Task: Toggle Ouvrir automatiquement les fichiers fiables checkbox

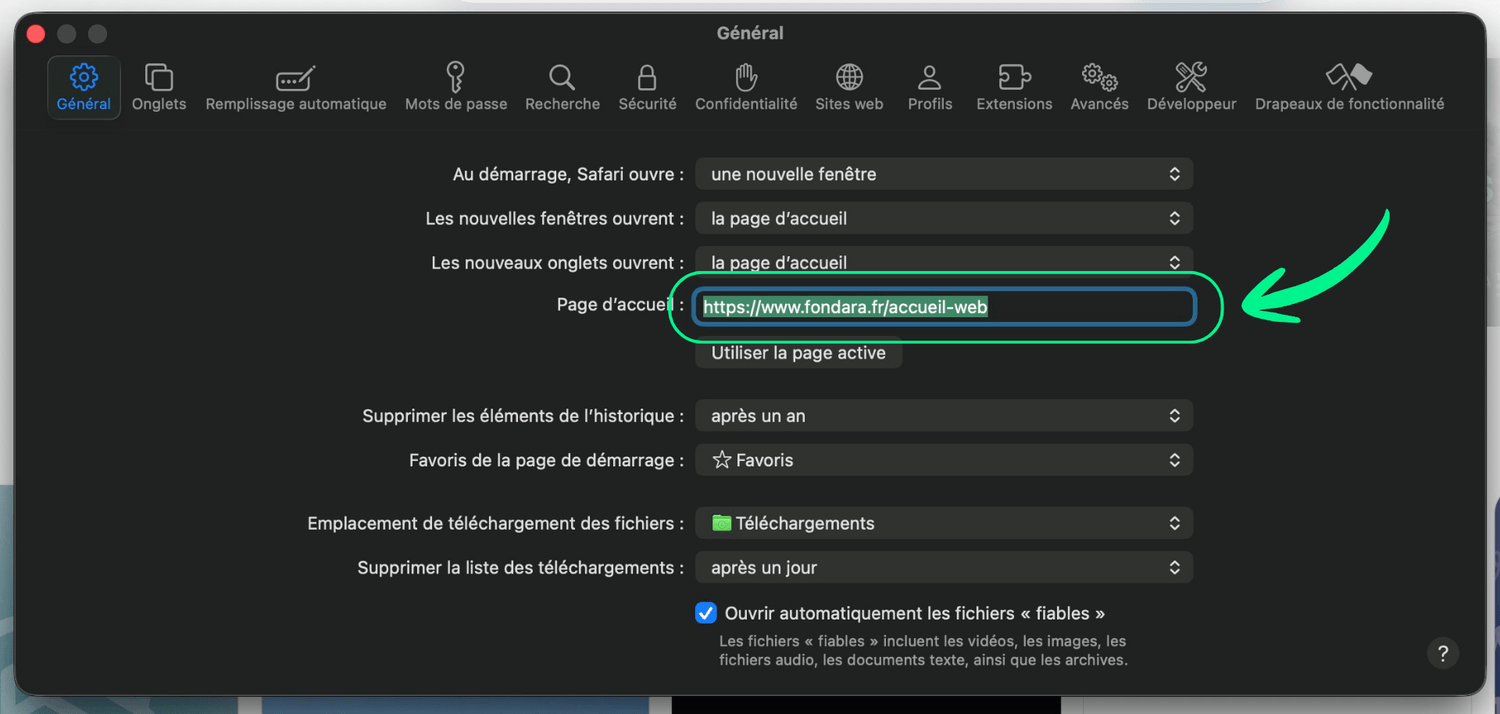Action: click(706, 613)
